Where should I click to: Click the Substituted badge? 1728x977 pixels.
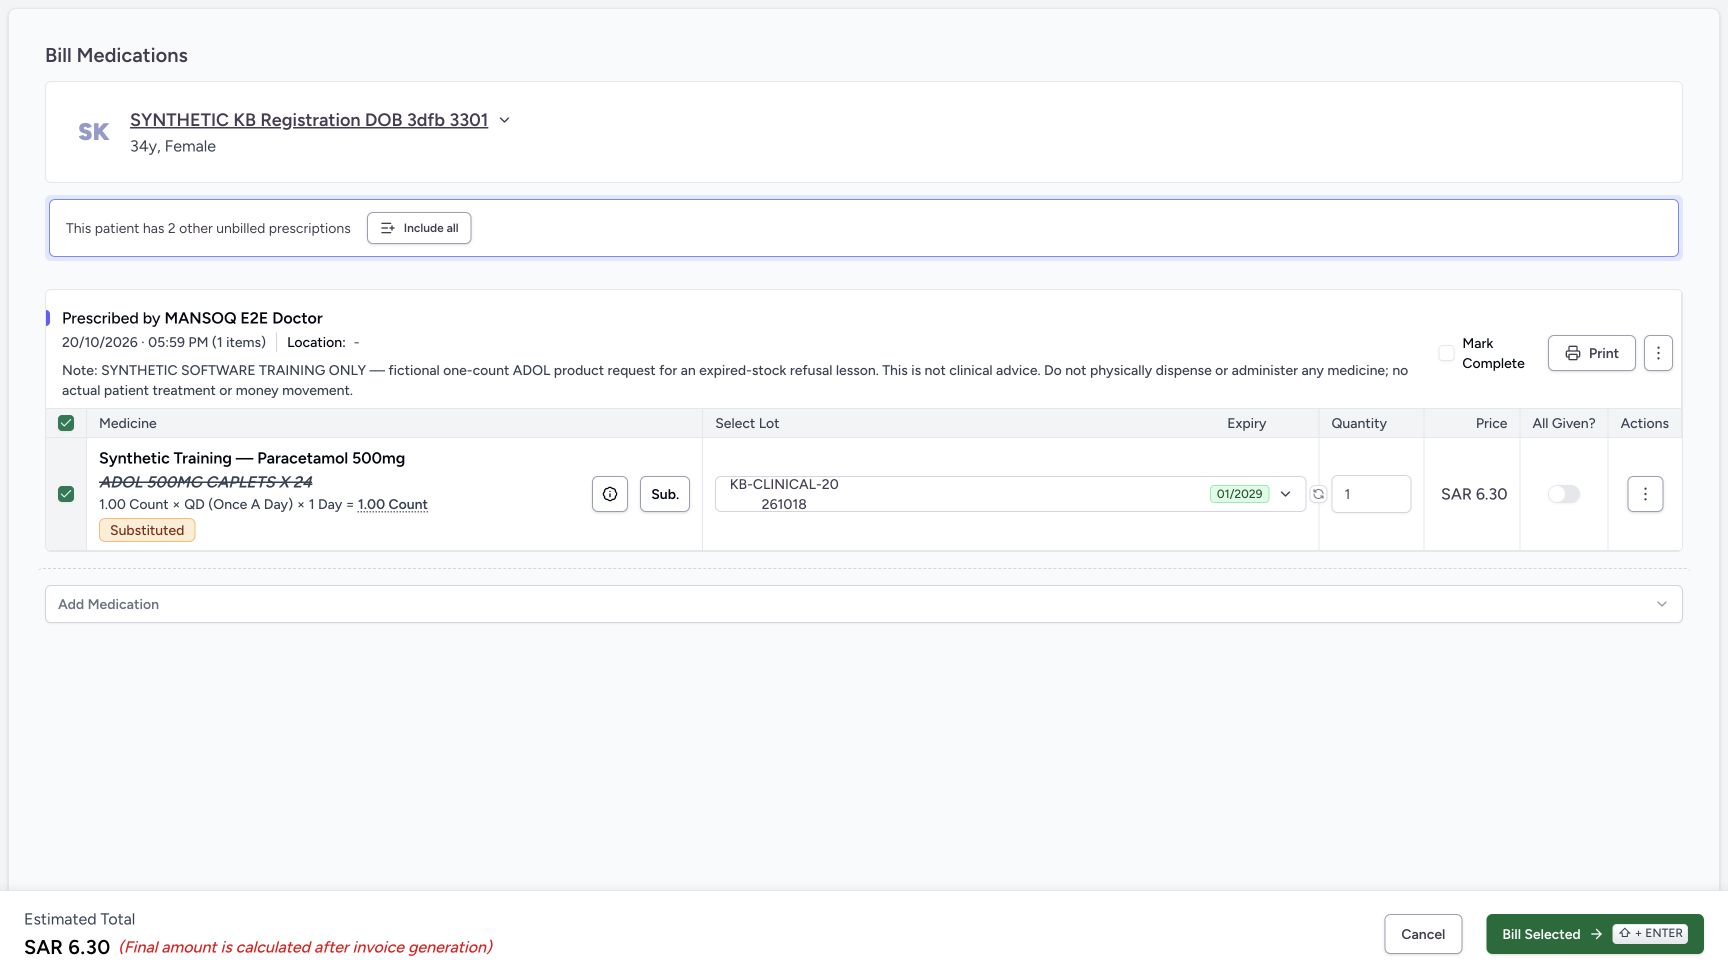147,530
